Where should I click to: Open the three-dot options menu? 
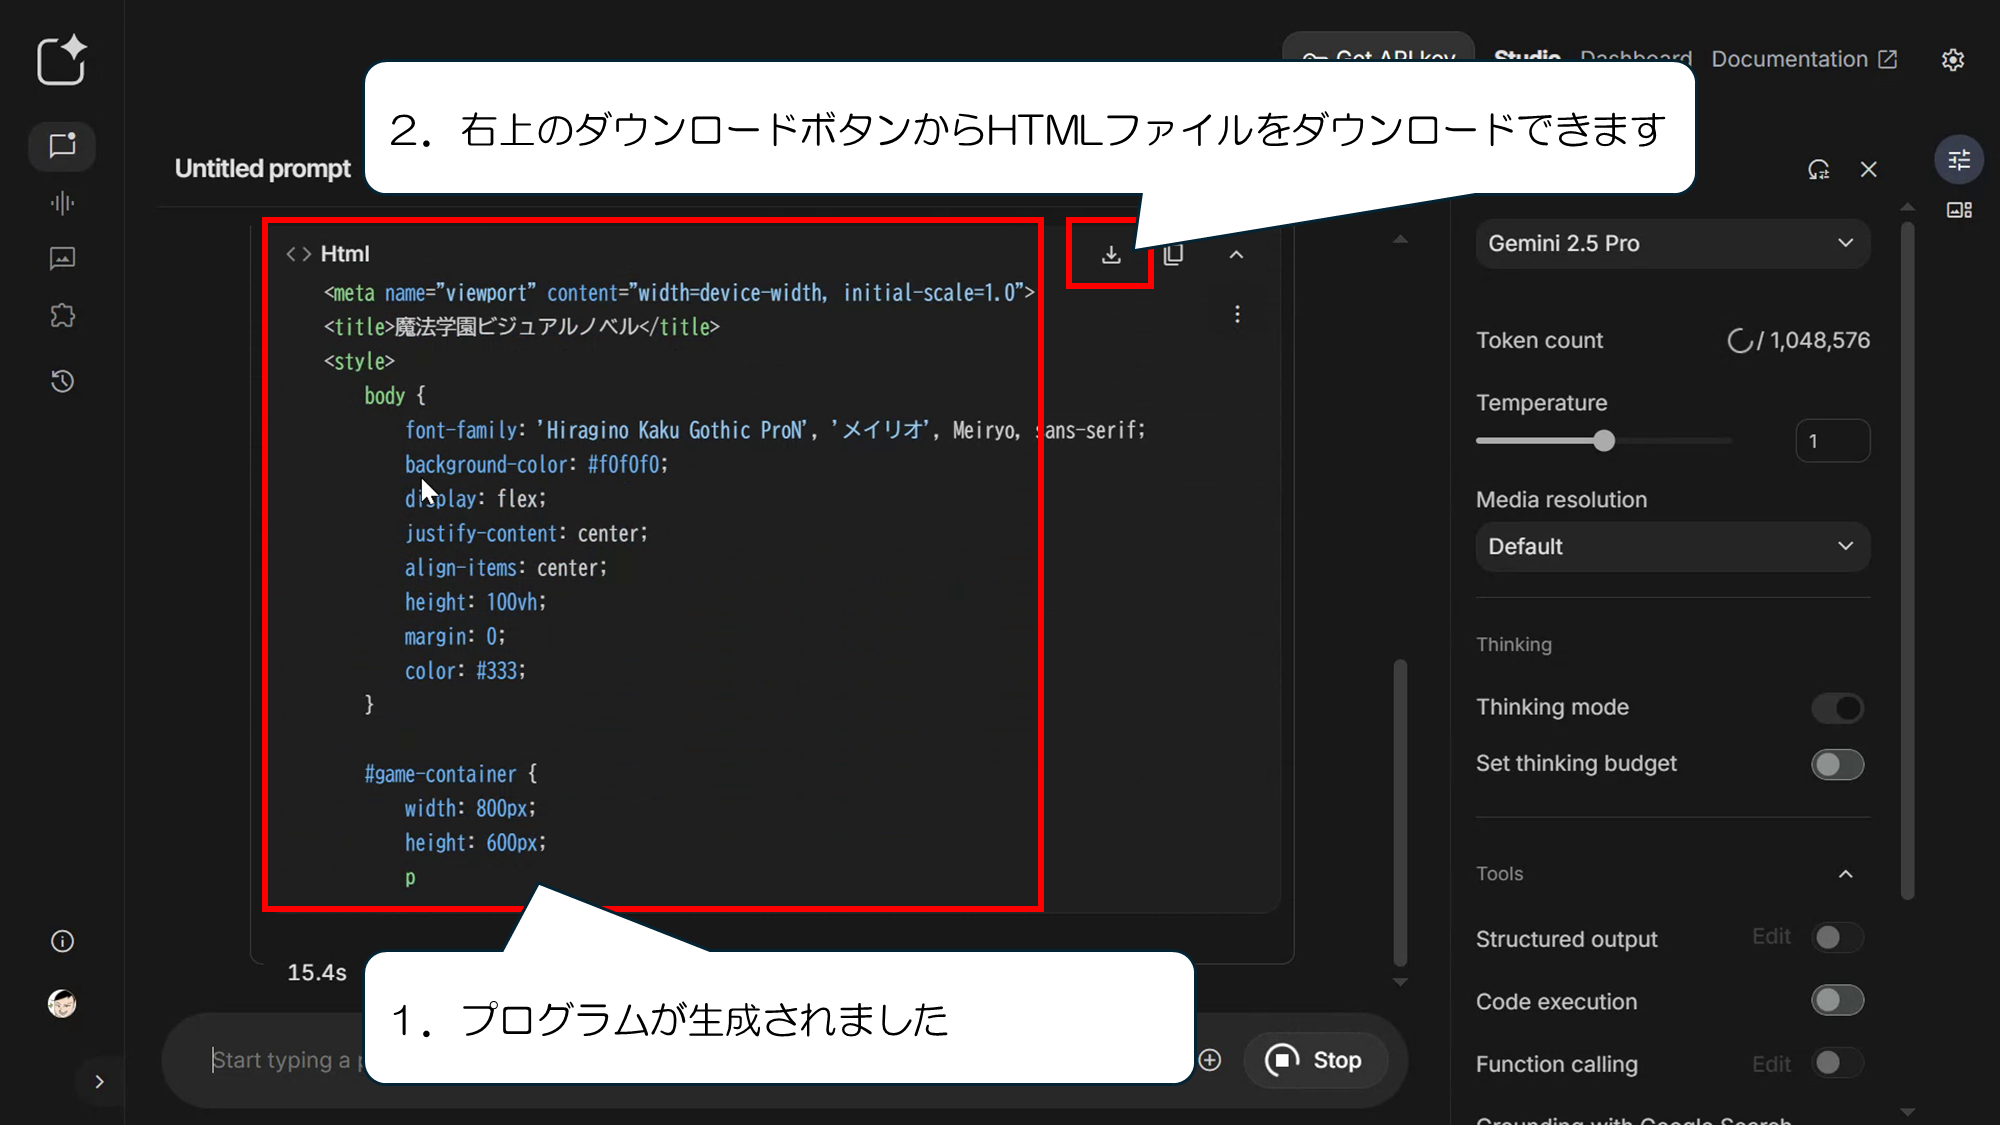click(1237, 315)
